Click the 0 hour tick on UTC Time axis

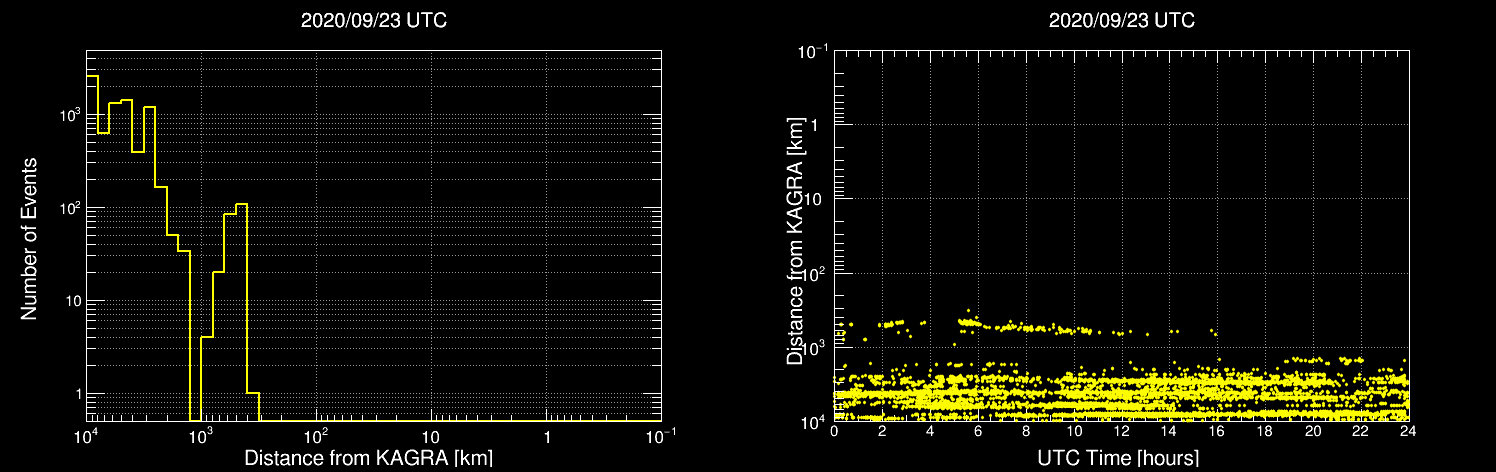click(x=834, y=433)
